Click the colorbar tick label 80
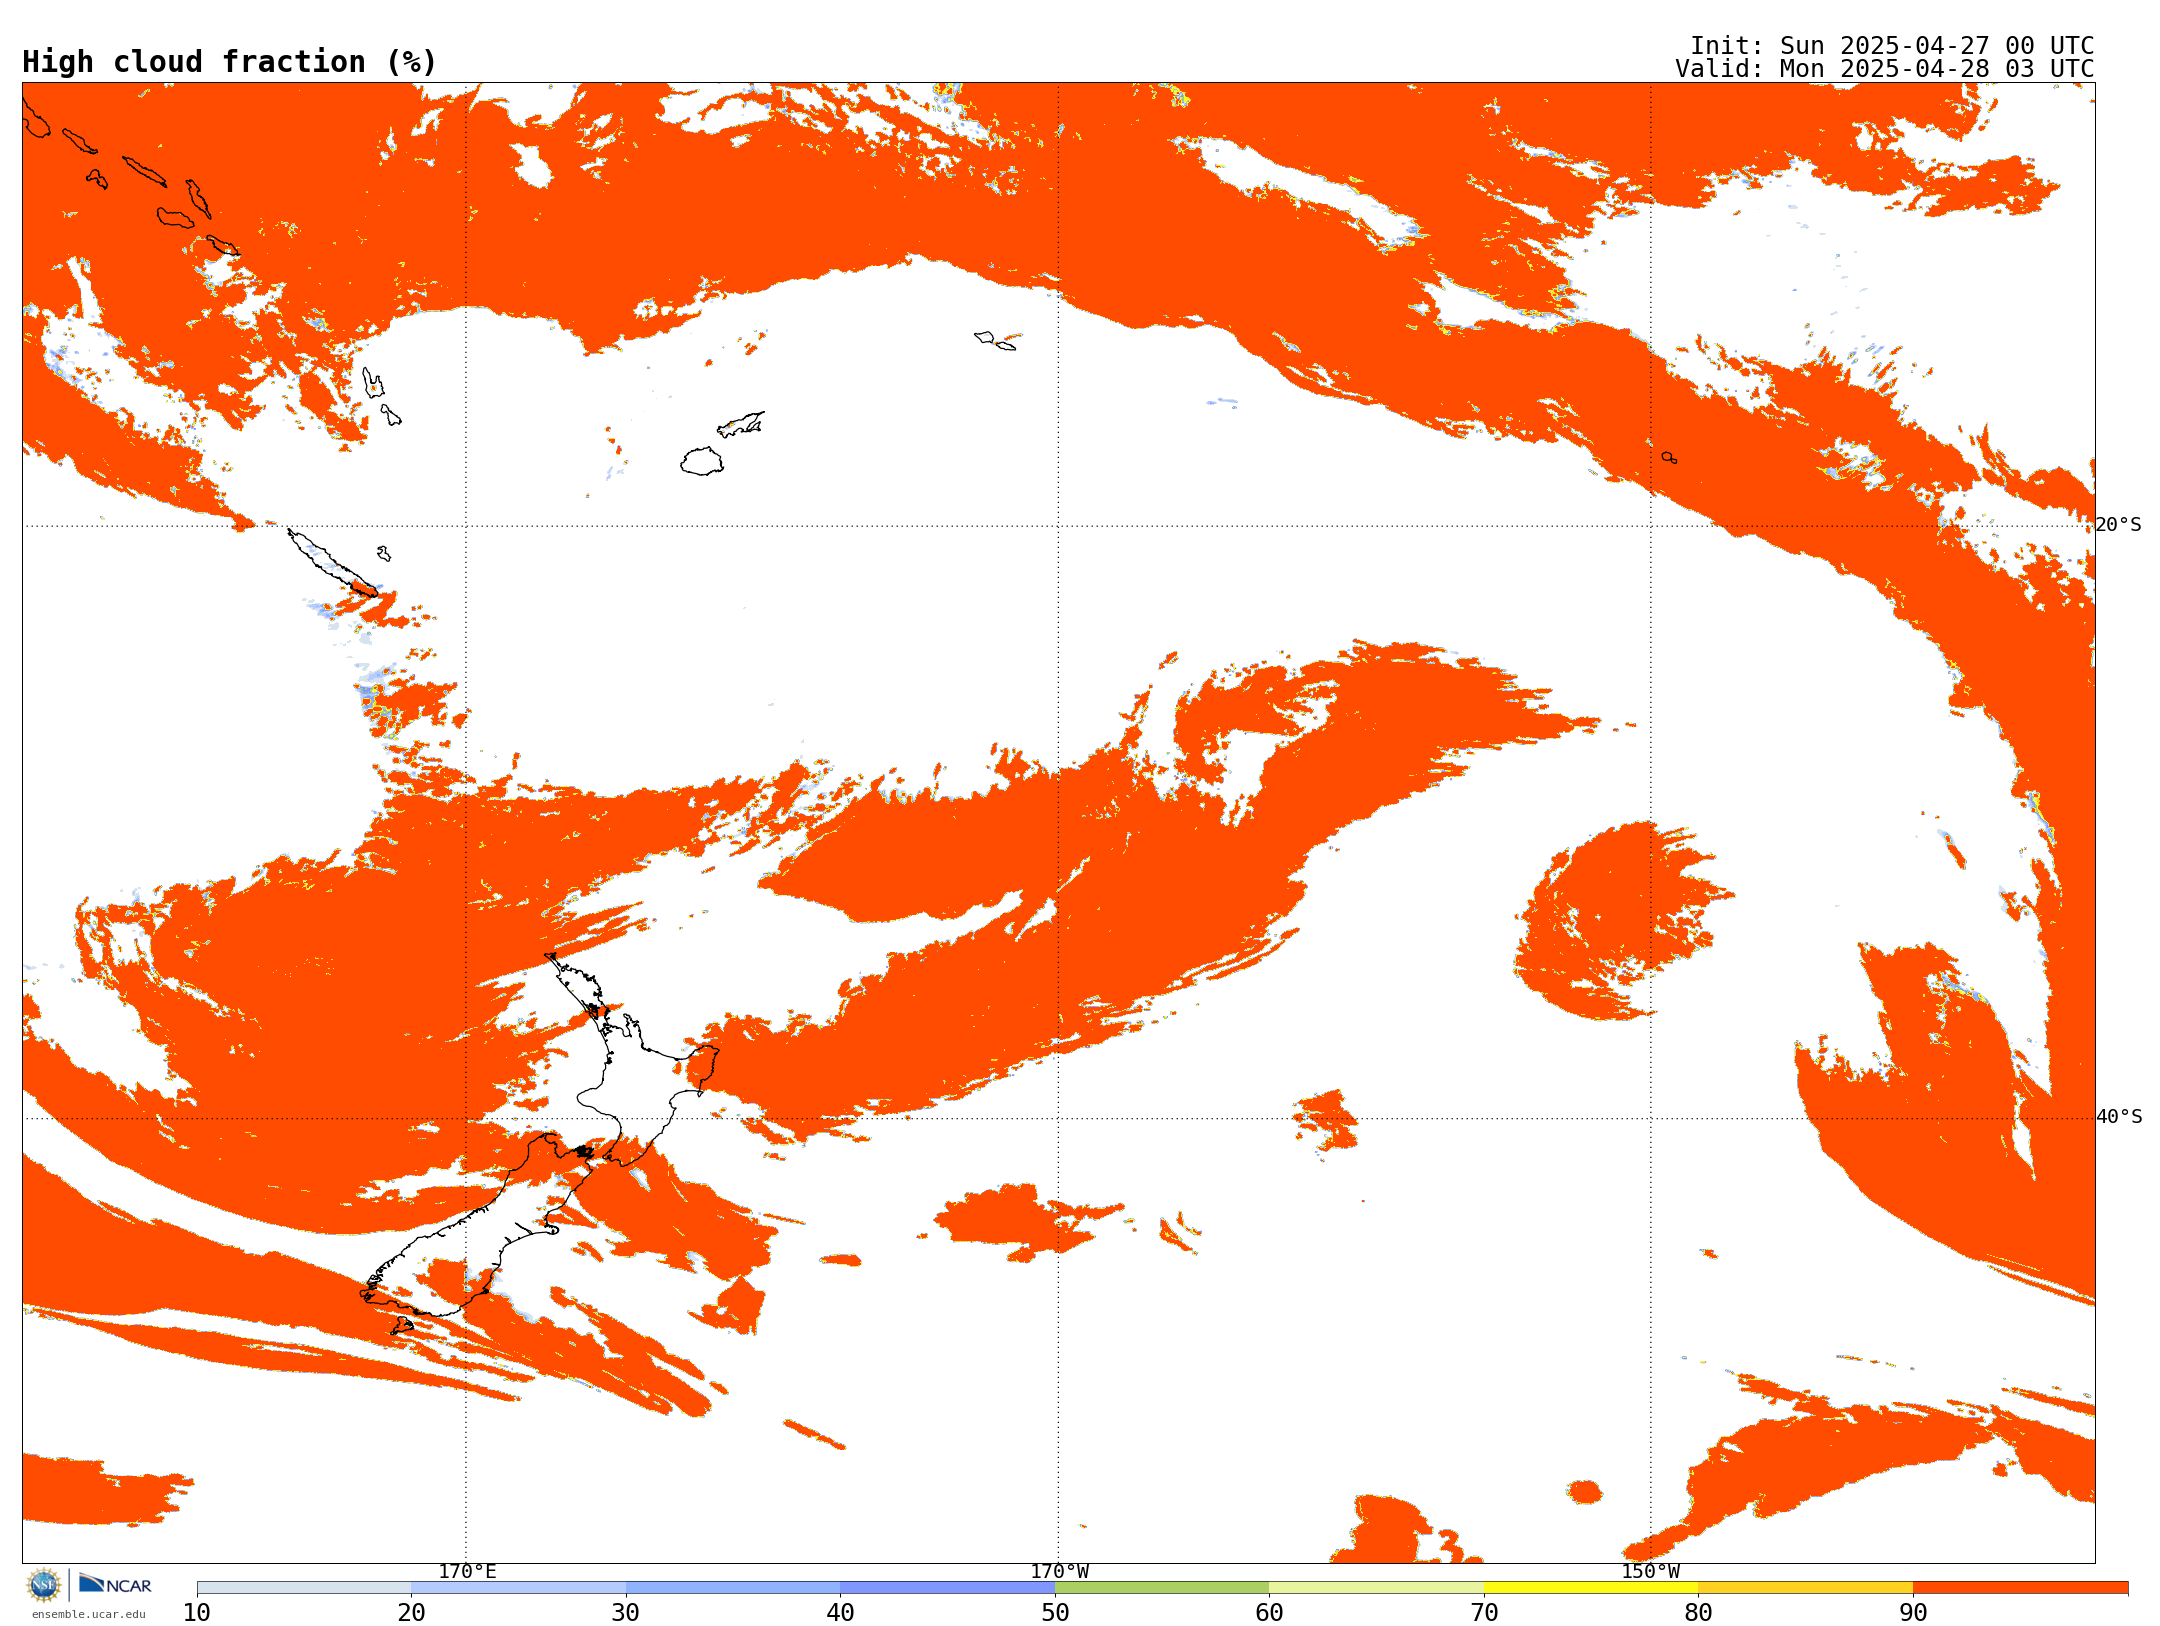2160x1626 pixels. click(1698, 1613)
